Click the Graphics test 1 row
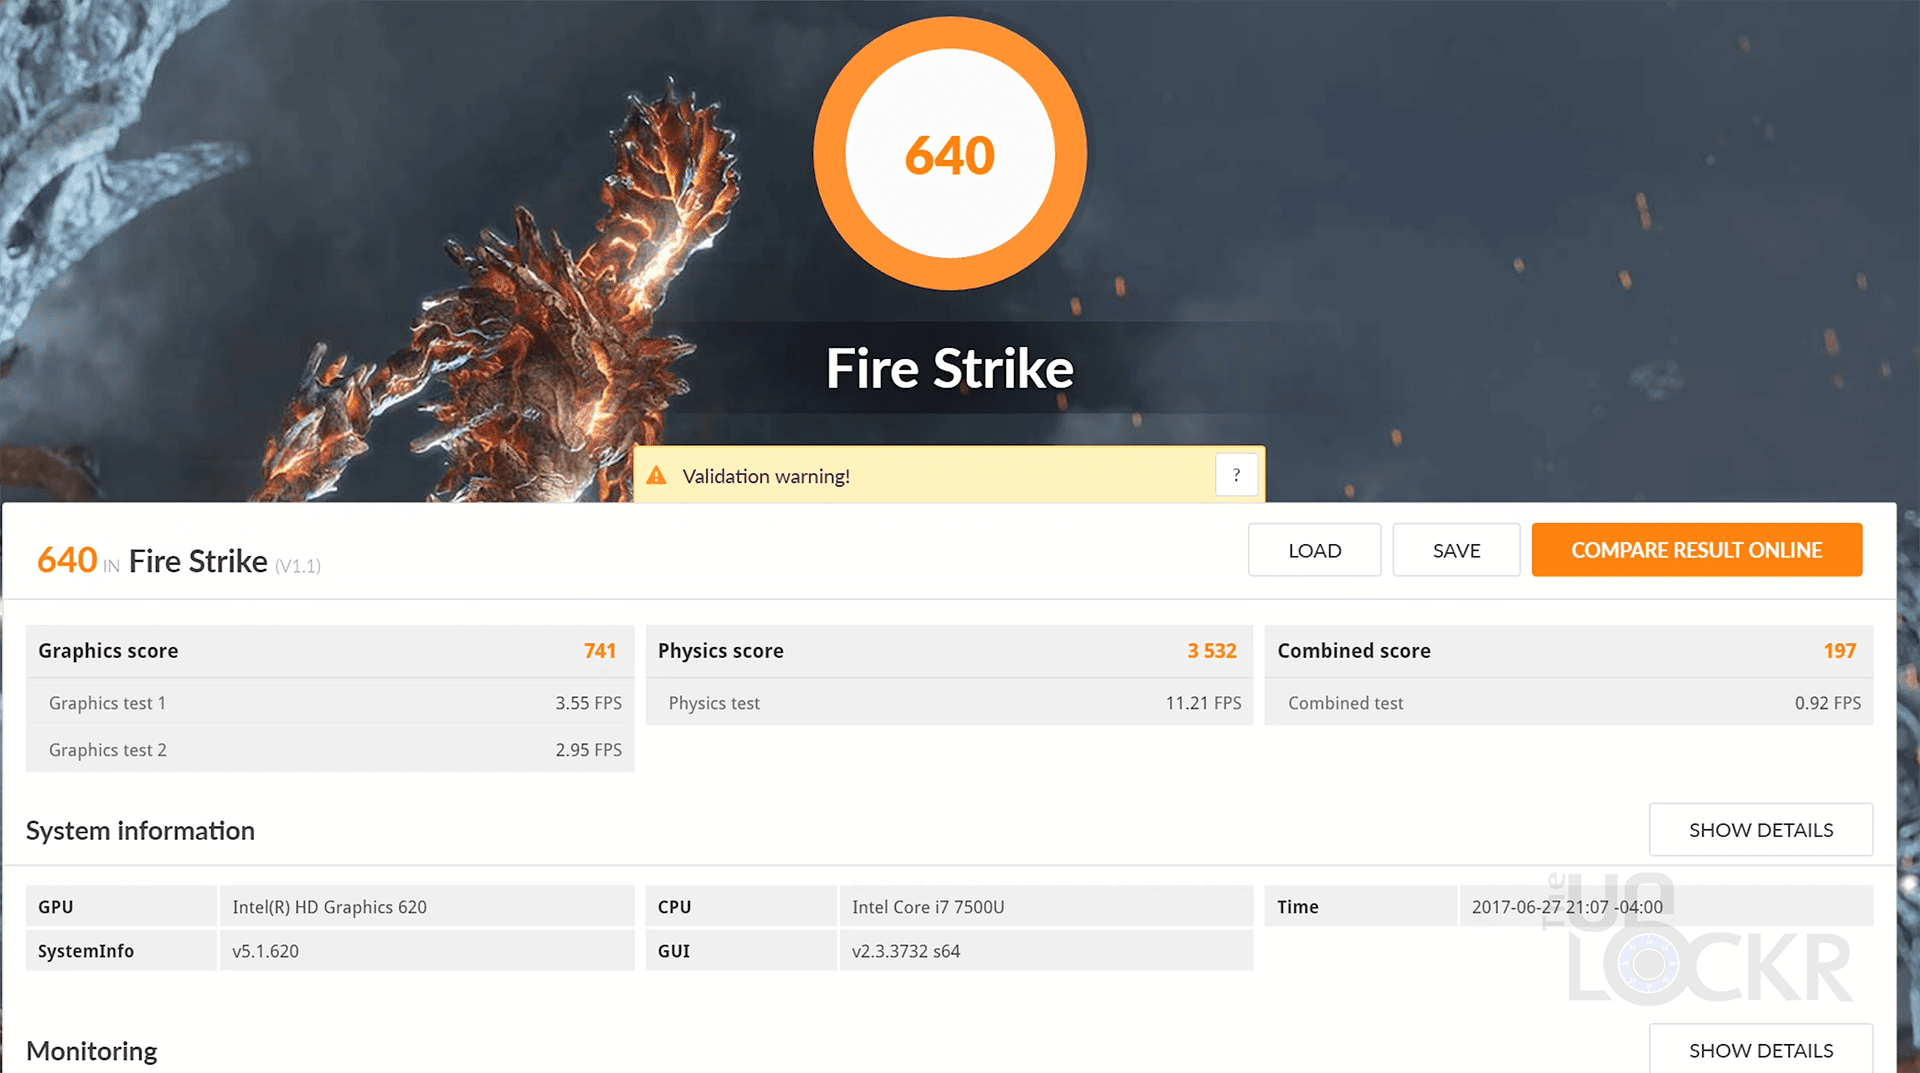Screen dimensions: 1920x1073 click(x=330, y=703)
